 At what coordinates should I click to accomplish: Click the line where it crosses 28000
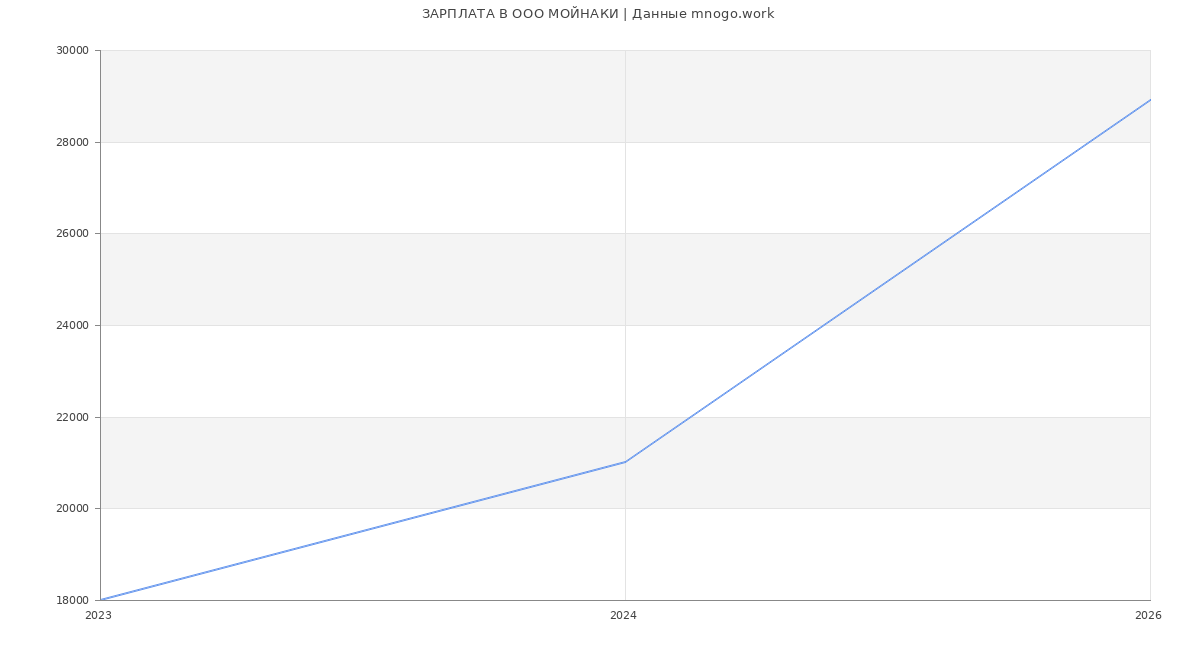click(1090, 142)
